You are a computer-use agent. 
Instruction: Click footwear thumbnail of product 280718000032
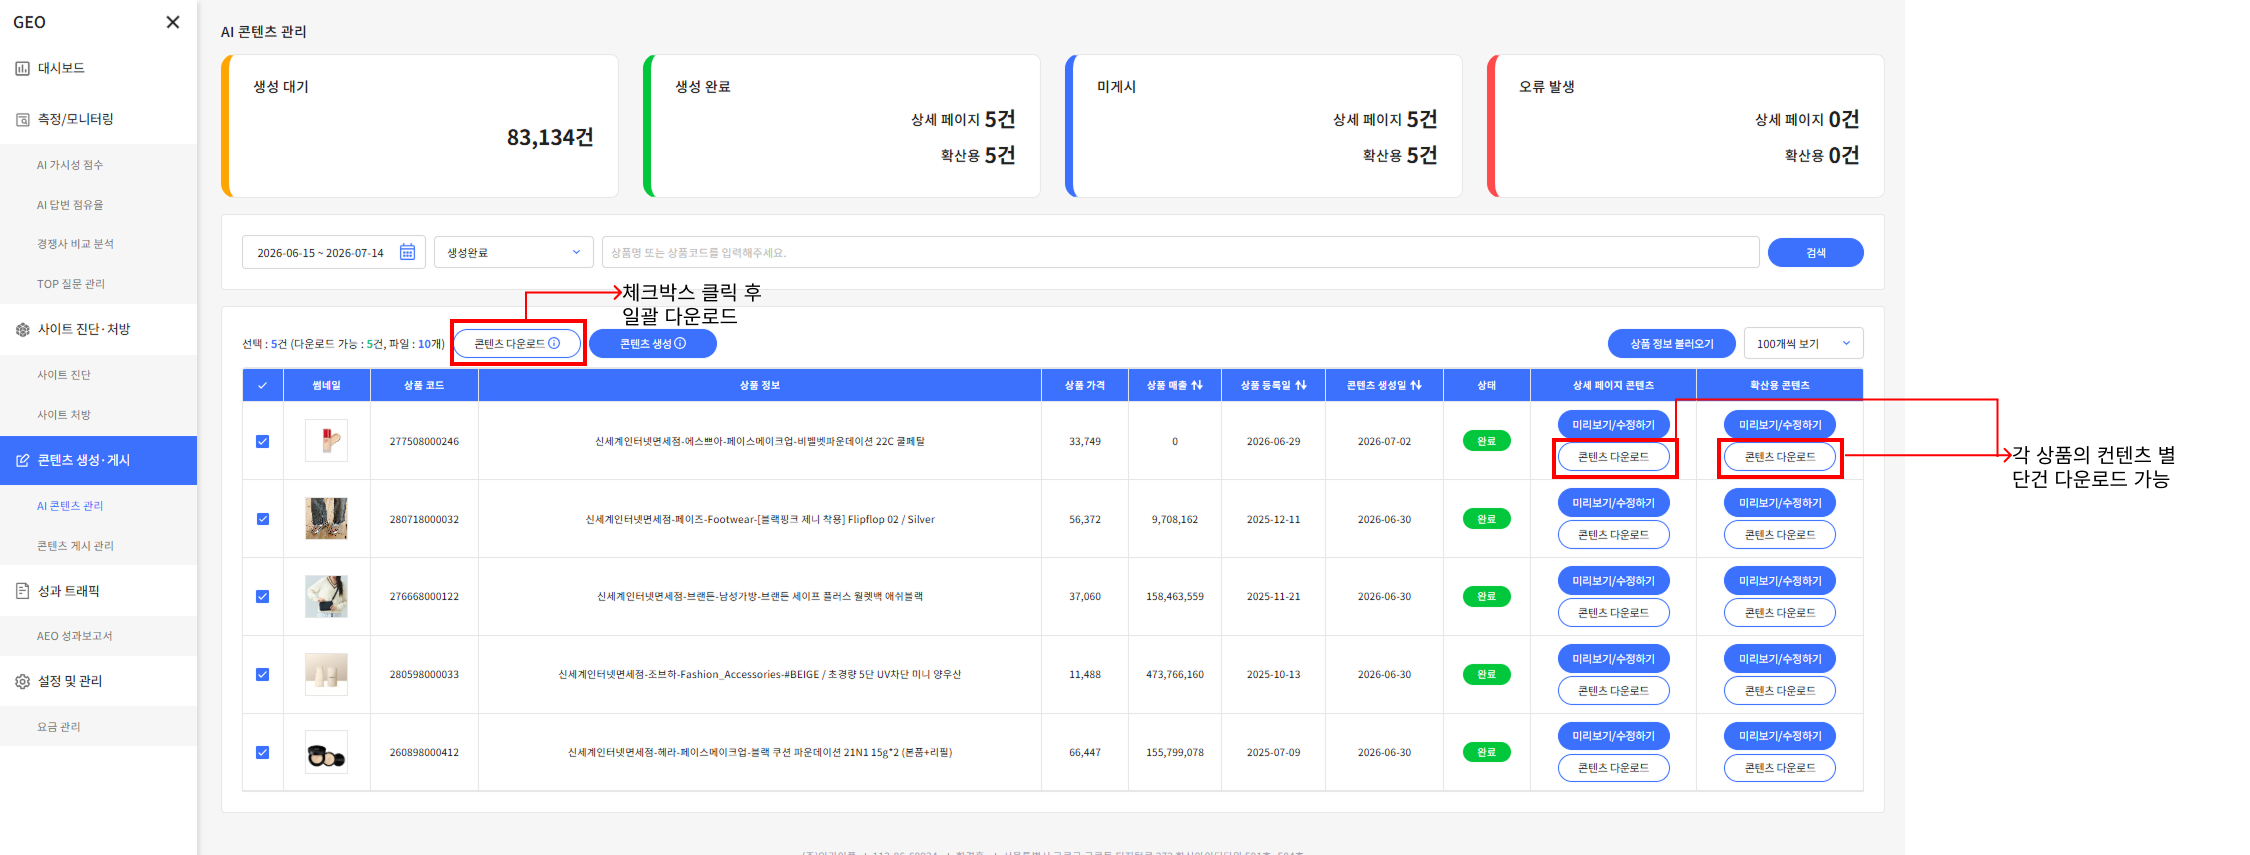pyautogui.click(x=326, y=518)
